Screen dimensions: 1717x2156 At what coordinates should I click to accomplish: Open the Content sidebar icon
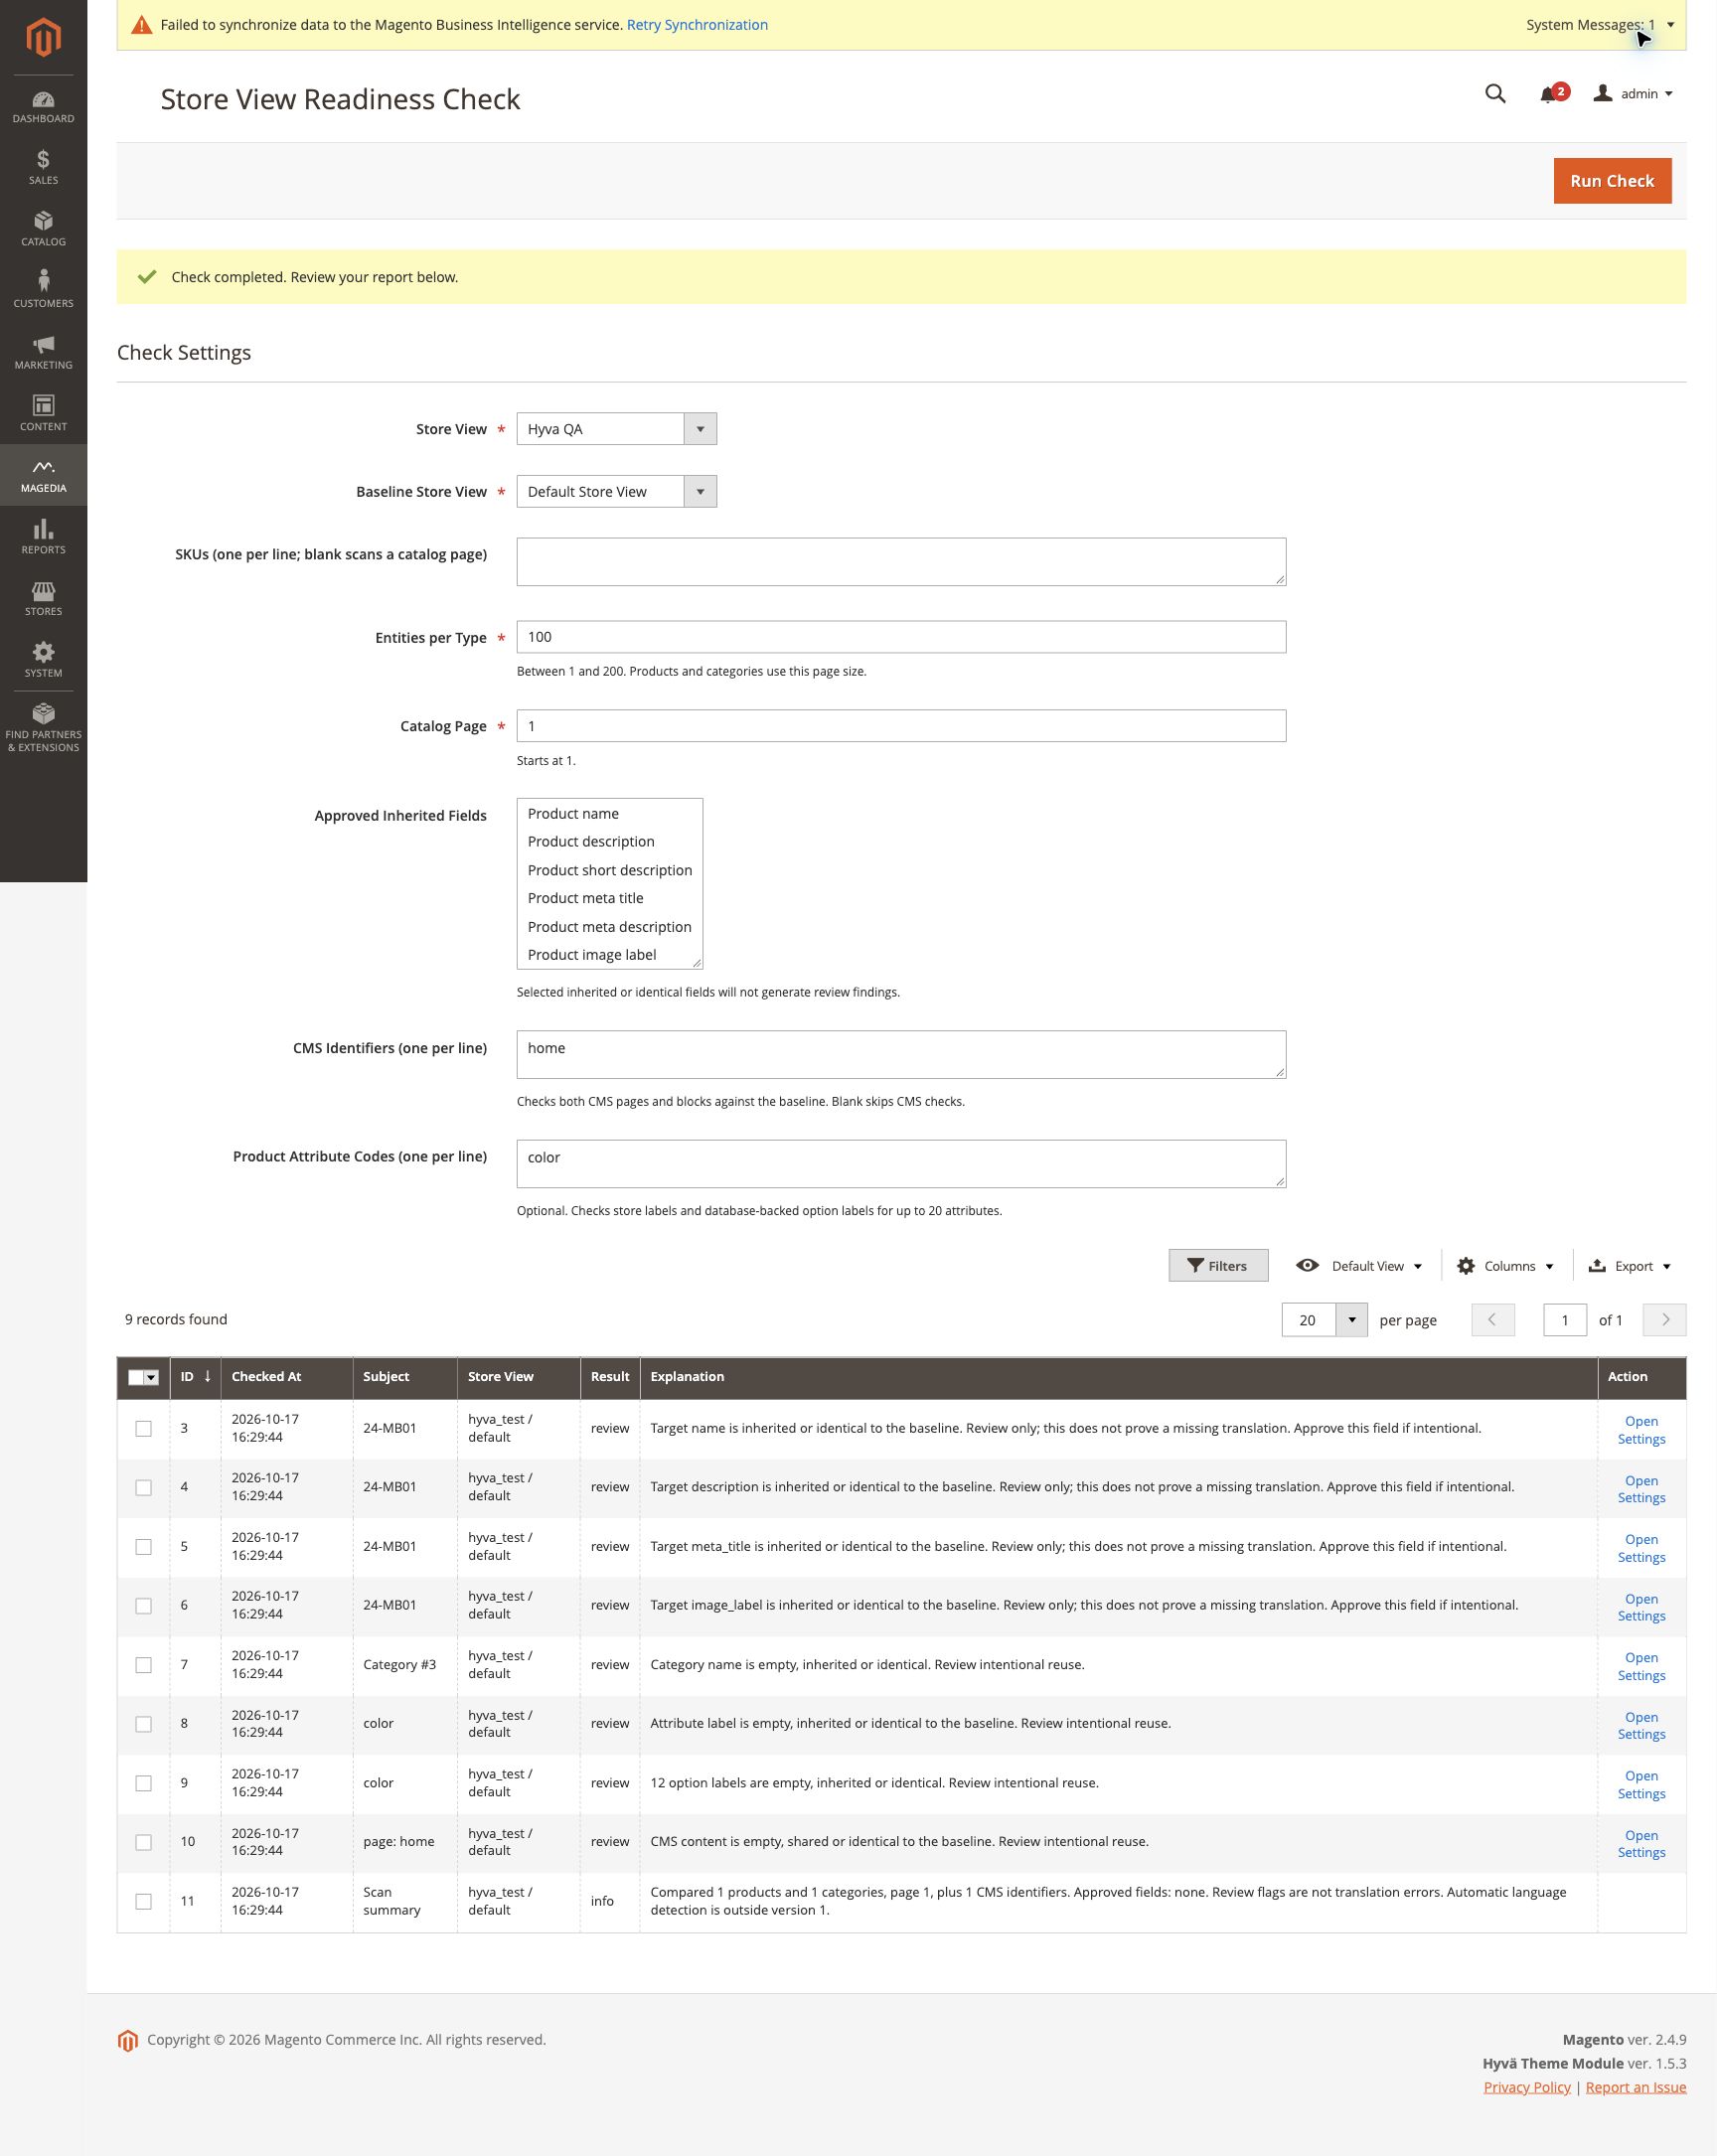(x=43, y=413)
